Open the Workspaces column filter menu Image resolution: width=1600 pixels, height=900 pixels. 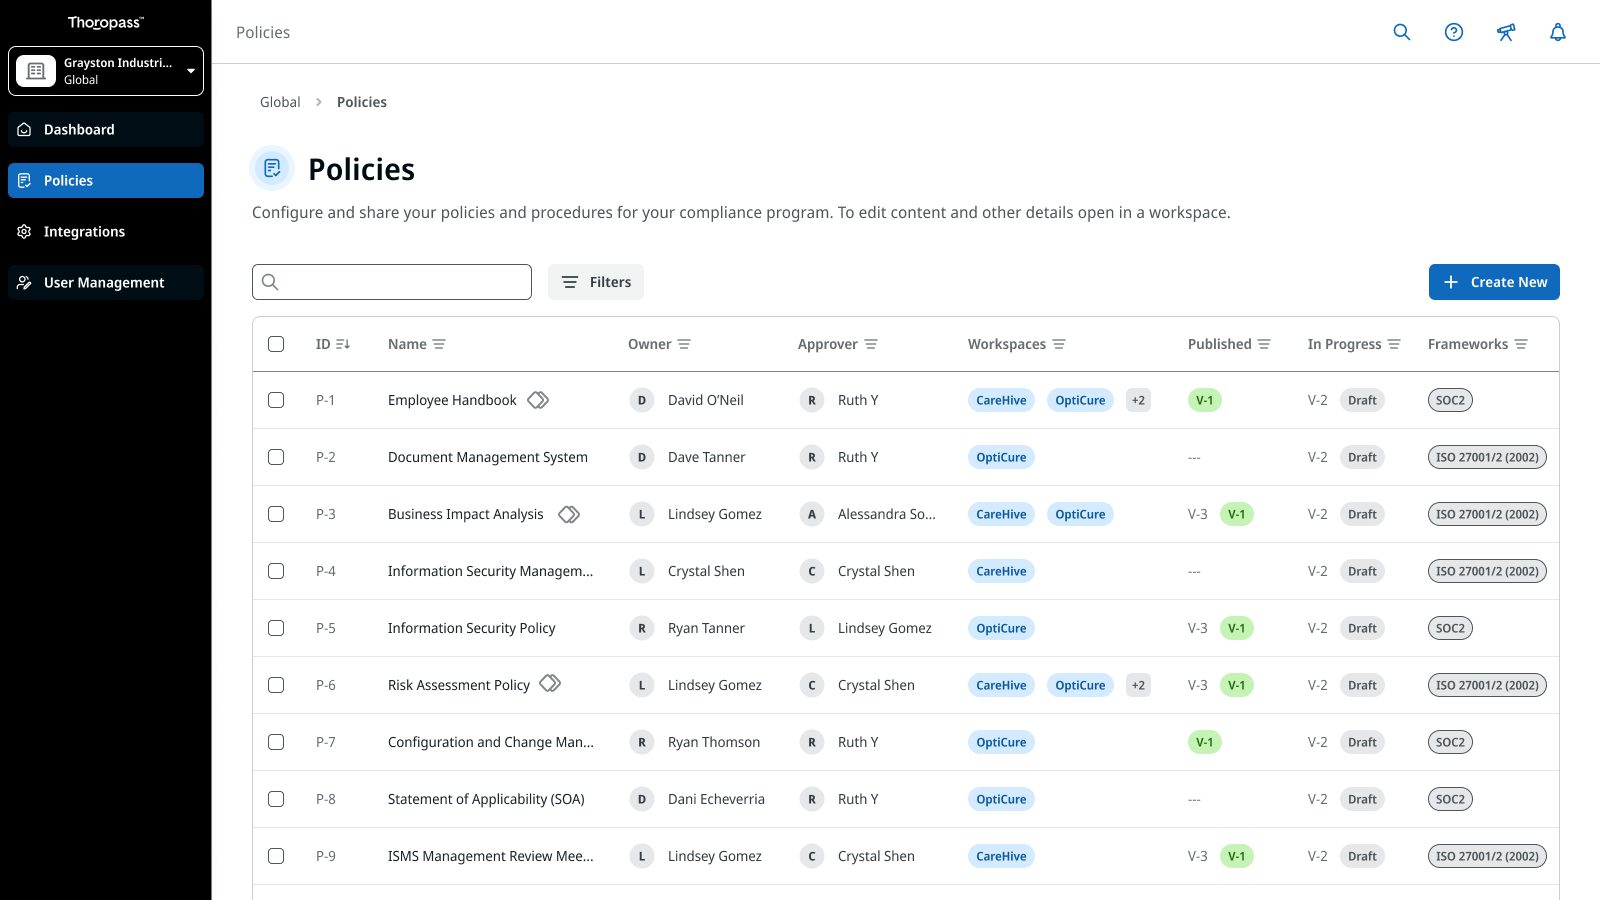click(1059, 344)
